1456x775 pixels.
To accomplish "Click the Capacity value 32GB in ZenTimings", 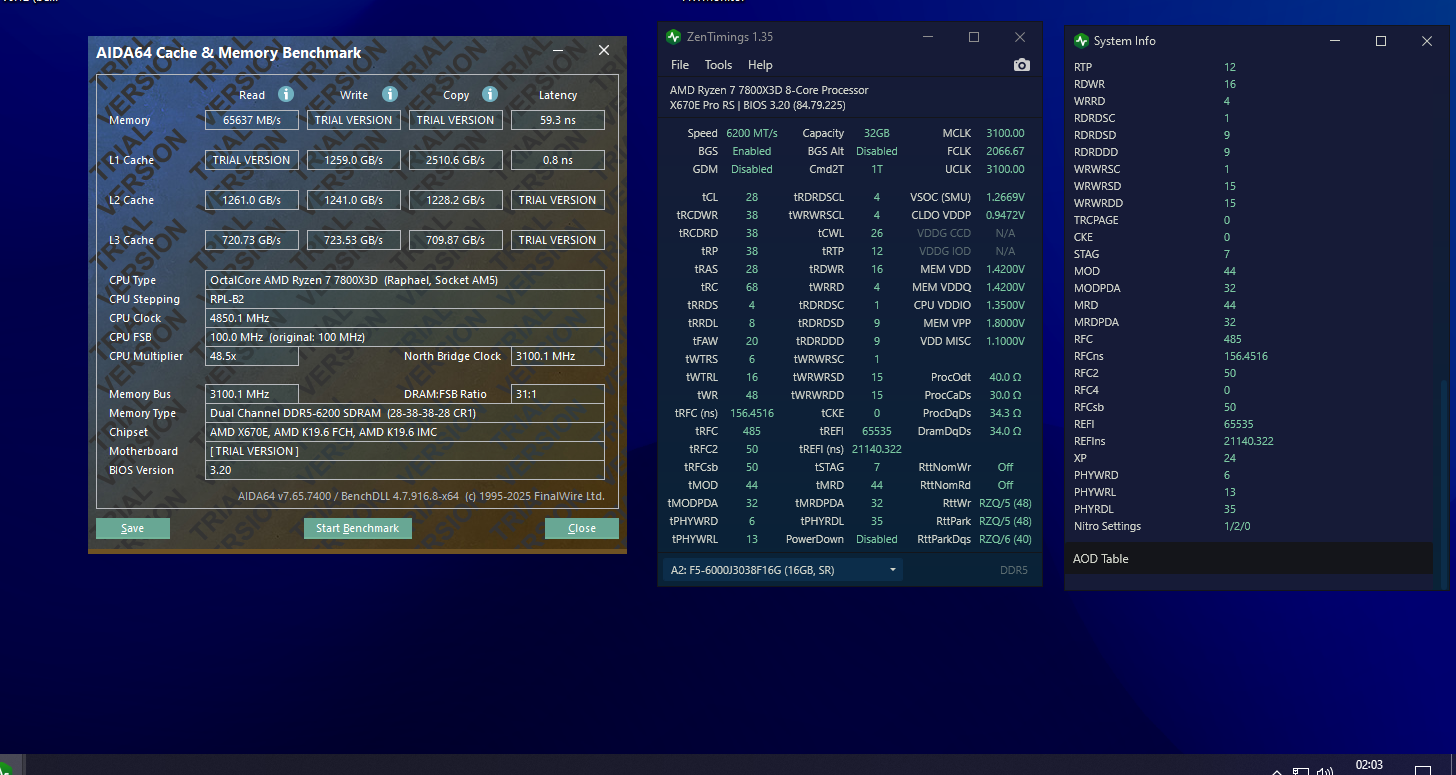I will (x=877, y=133).
